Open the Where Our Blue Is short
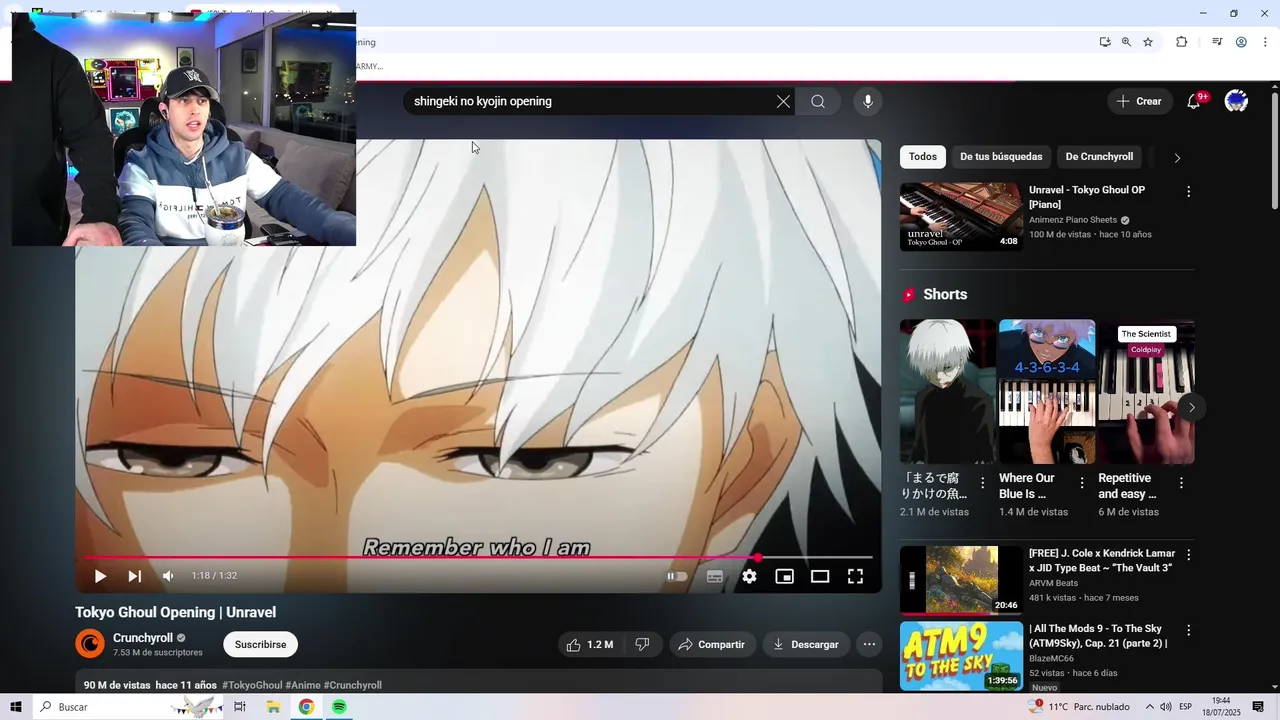 pos(1047,392)
